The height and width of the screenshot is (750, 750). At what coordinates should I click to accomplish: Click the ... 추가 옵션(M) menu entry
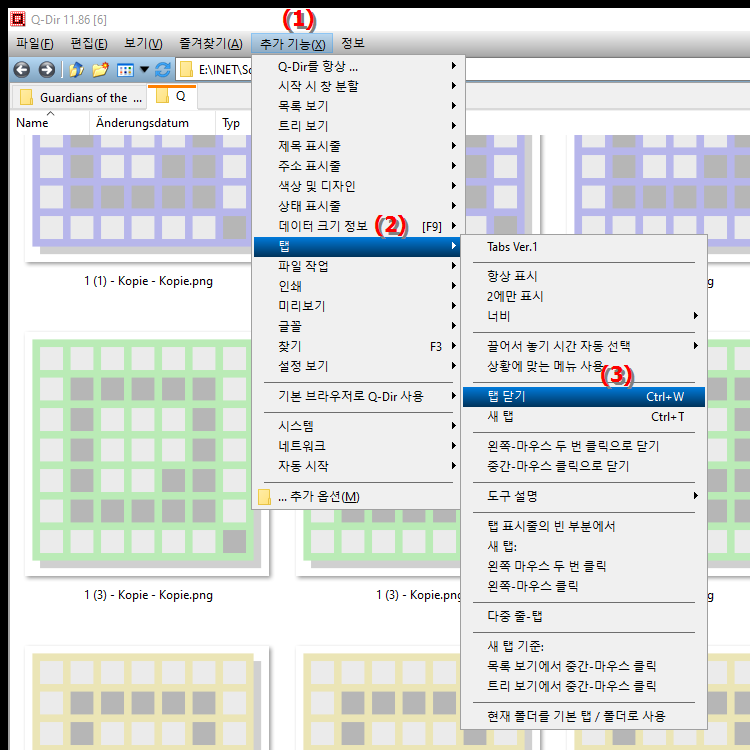pos(356,496)
